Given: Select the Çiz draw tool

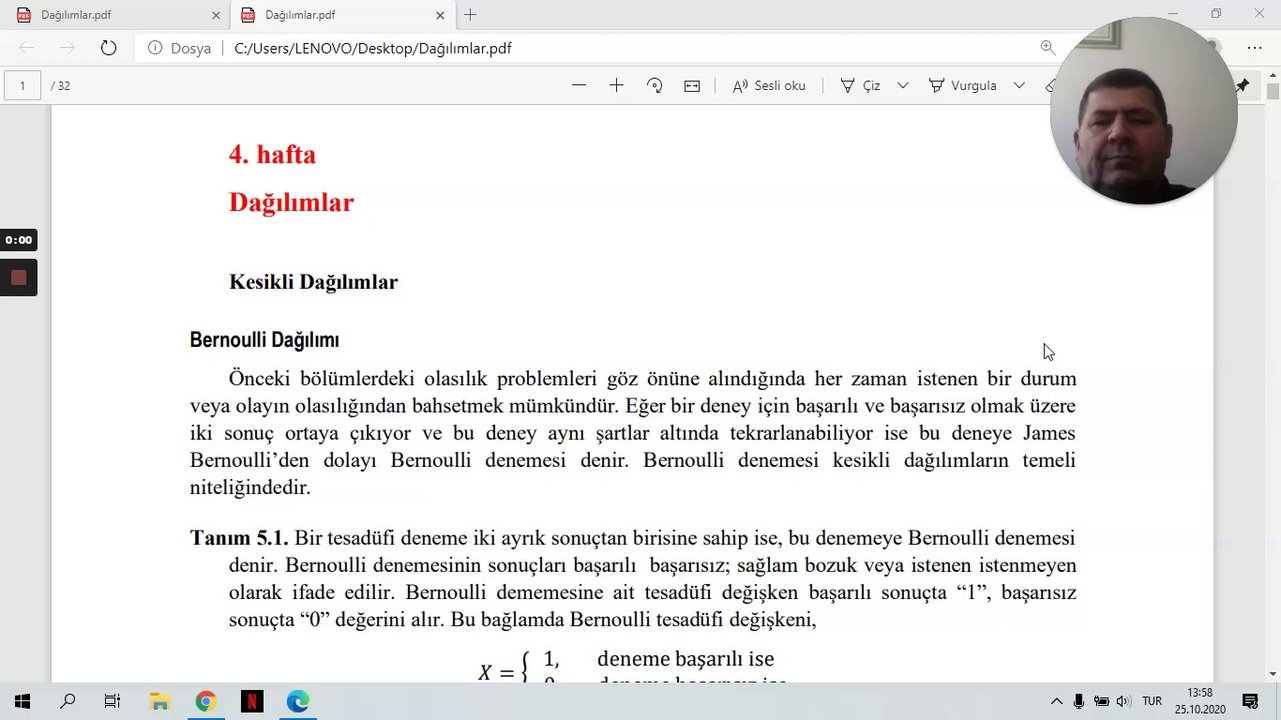Looking at the screenshot, I should coord(860,86).
